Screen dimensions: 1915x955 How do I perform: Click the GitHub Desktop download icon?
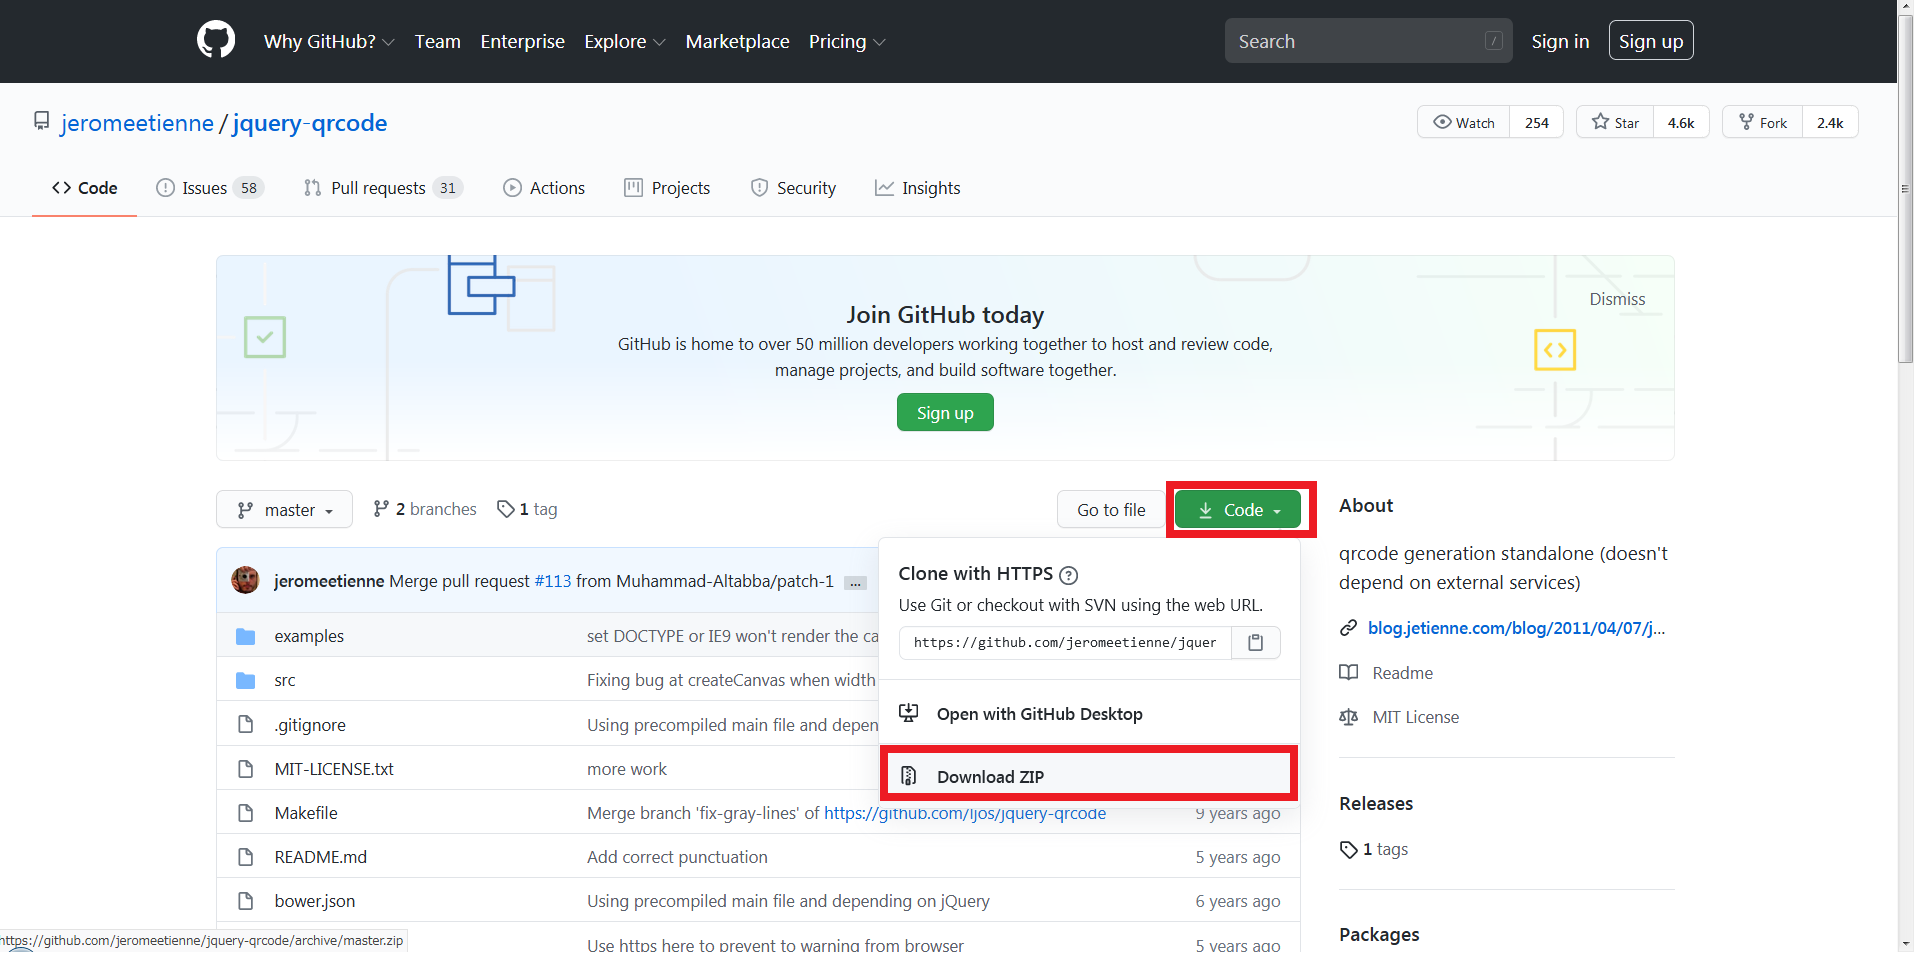pos(909,713)
